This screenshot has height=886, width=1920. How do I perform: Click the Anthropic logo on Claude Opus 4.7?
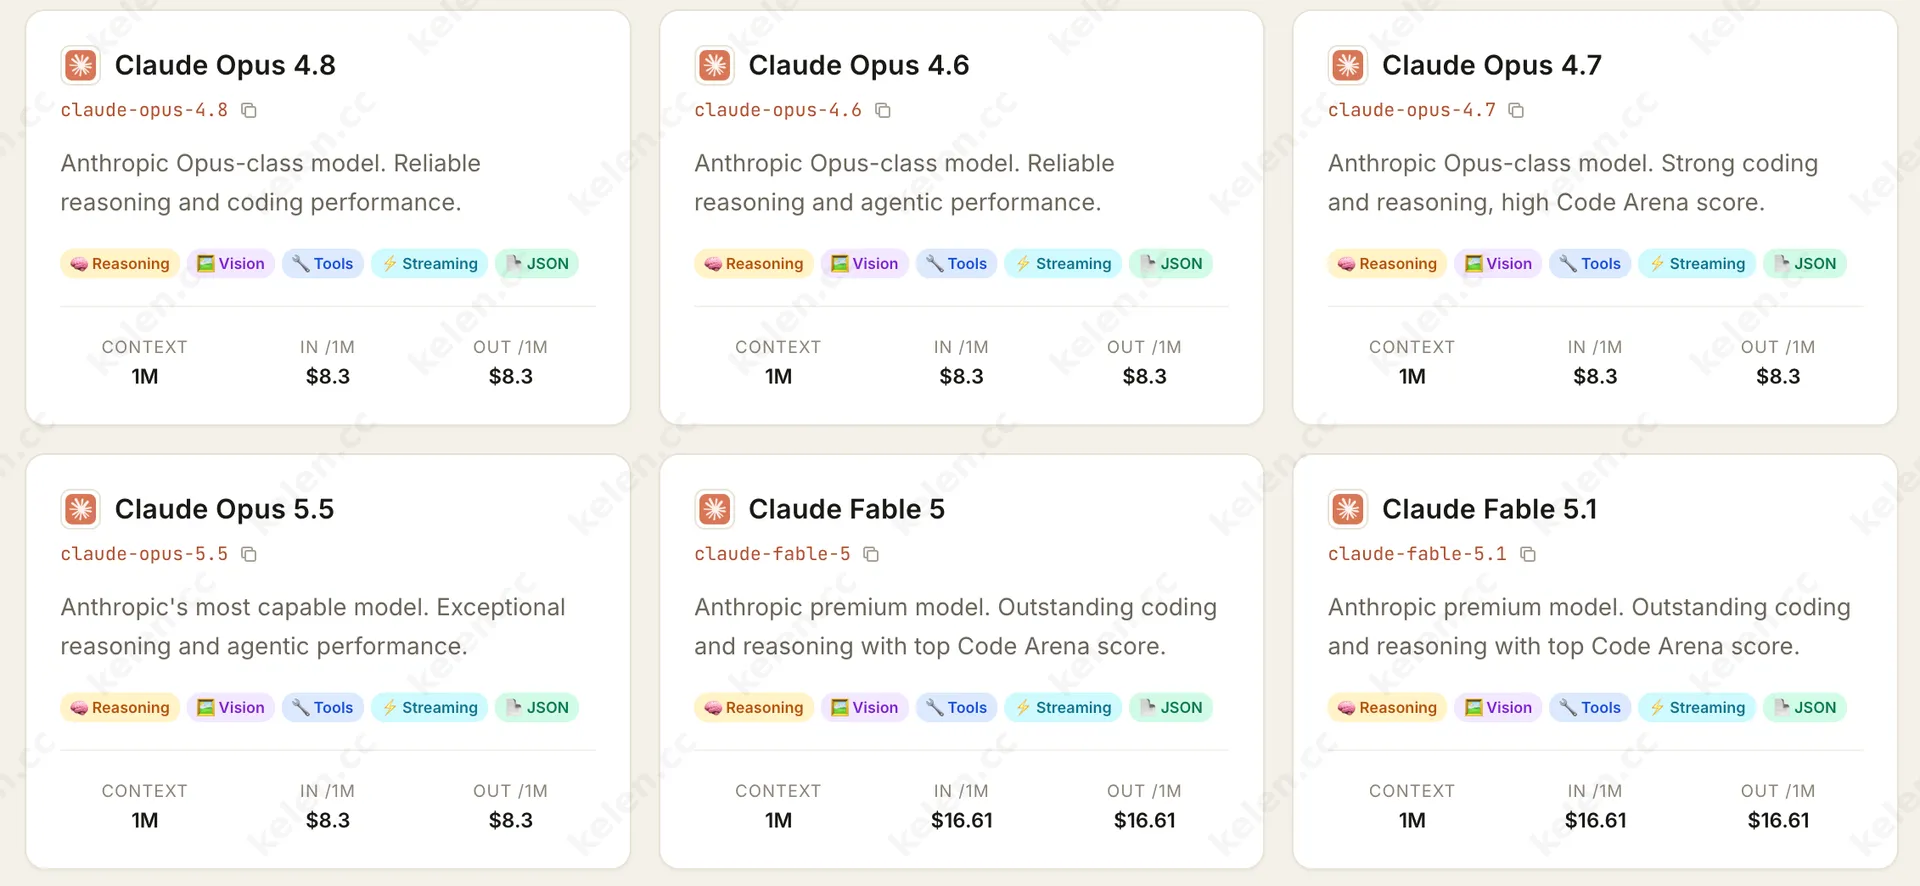1348,65
